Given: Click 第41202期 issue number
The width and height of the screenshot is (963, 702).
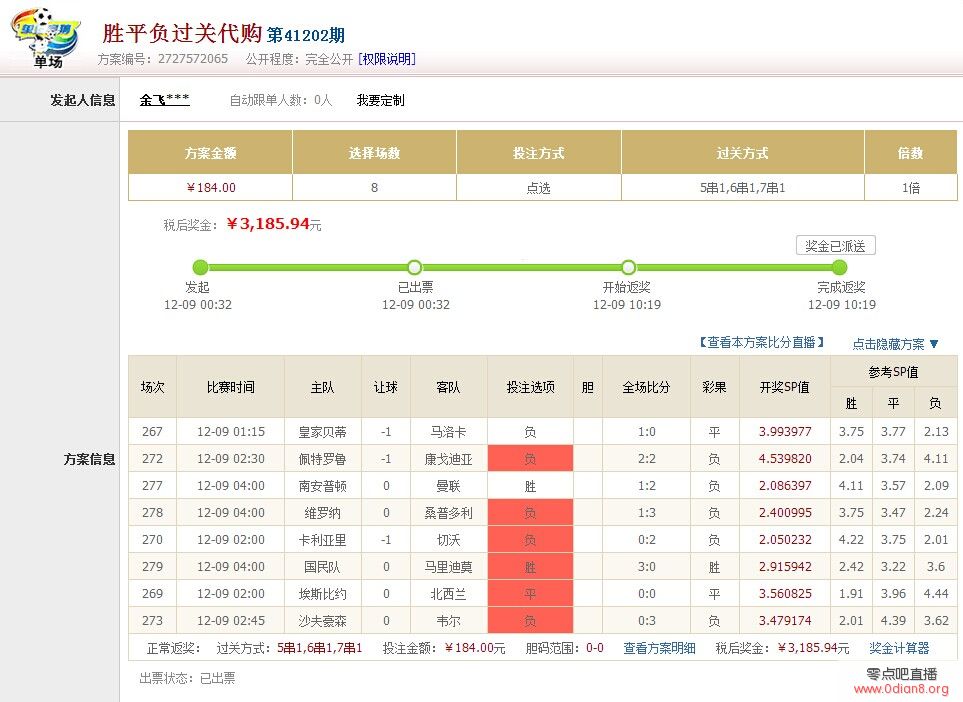Looking at the screenshot, I should tap(306, 35).
